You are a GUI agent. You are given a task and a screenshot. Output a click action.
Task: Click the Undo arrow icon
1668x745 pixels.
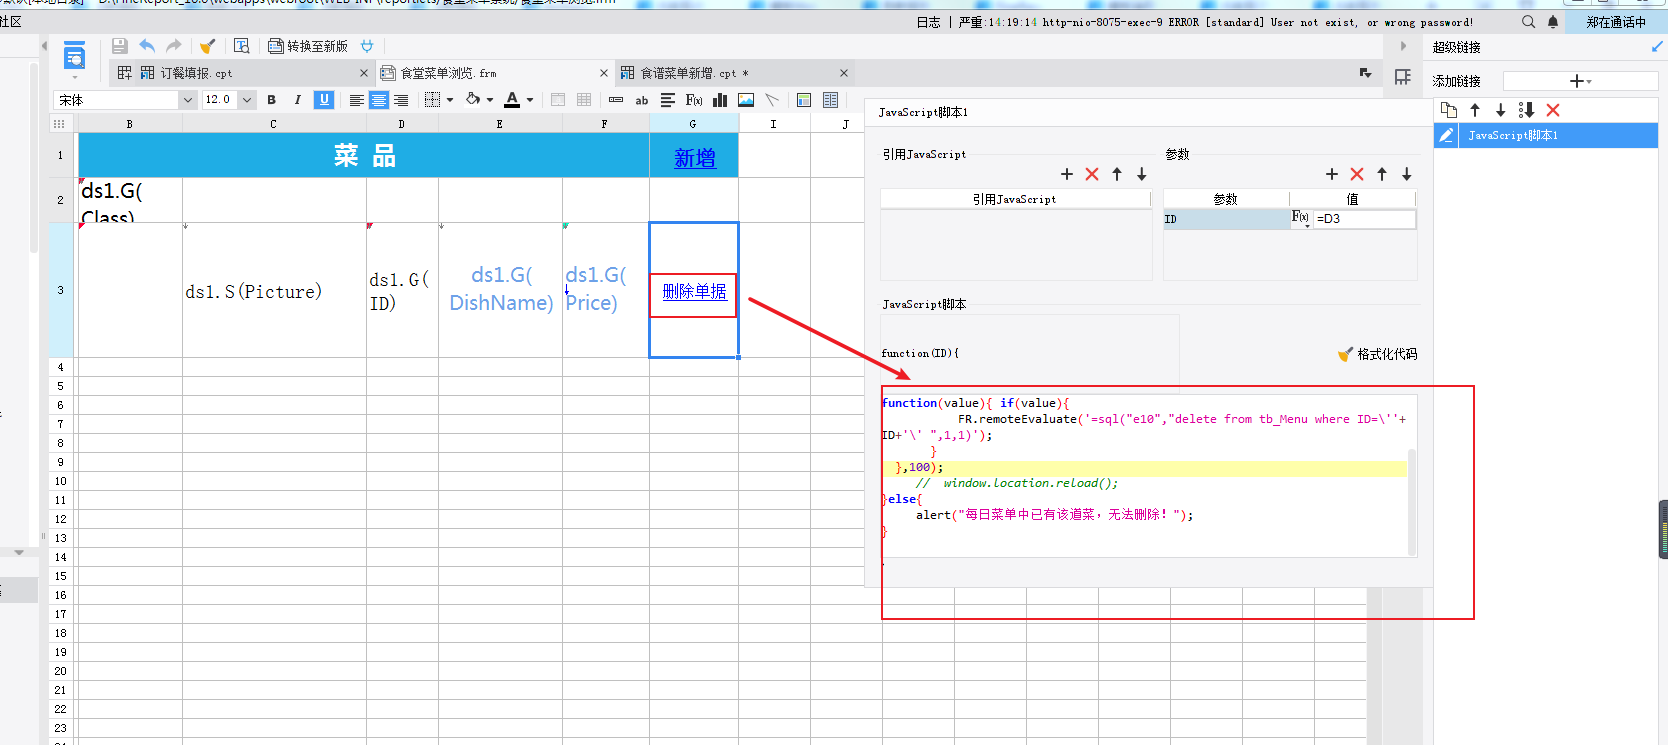(147, 46)
